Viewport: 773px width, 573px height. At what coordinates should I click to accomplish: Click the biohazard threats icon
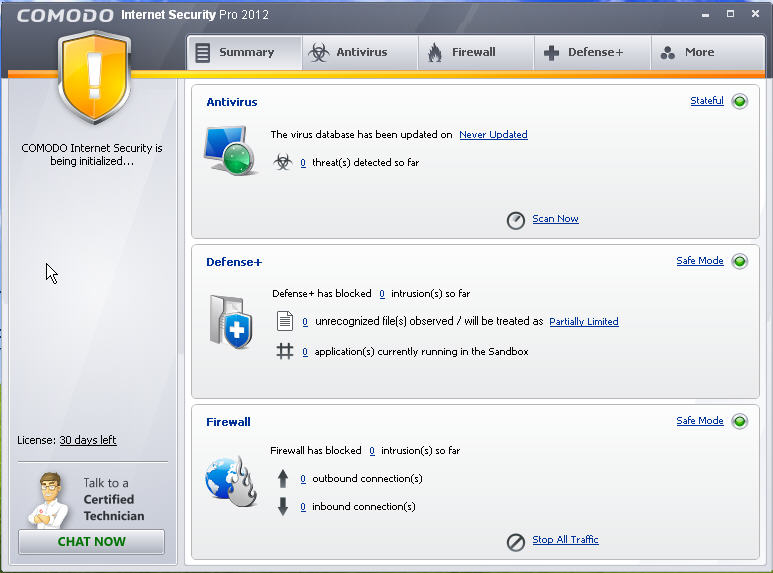(282, 162)
